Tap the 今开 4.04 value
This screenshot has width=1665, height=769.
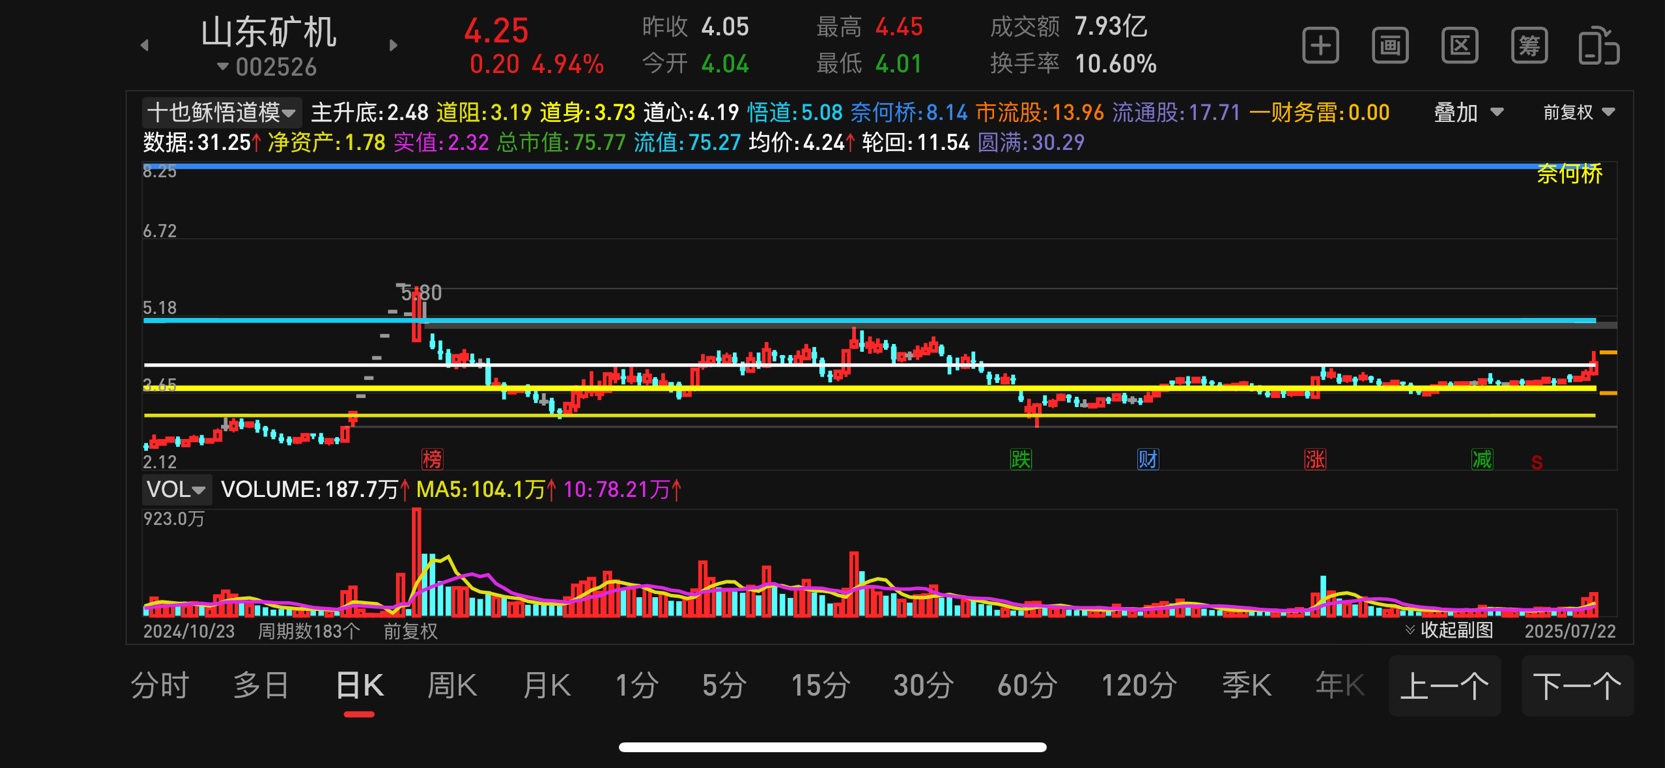click(x=725, y=65)
